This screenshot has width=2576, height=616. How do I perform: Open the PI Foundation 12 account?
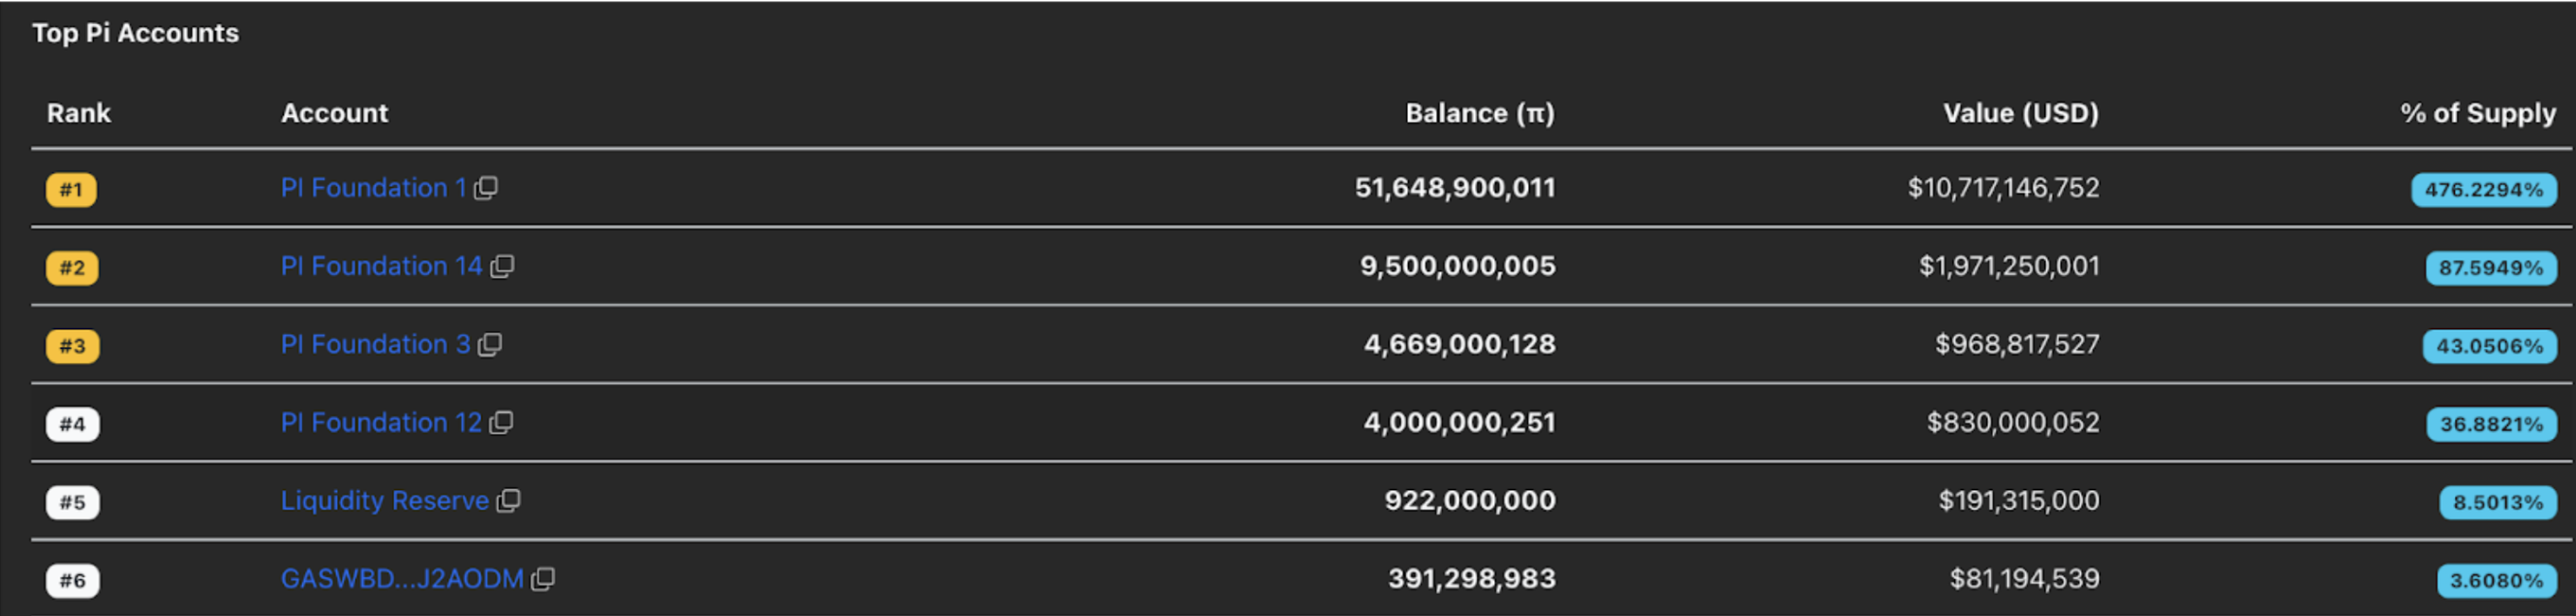coord(382,422)
